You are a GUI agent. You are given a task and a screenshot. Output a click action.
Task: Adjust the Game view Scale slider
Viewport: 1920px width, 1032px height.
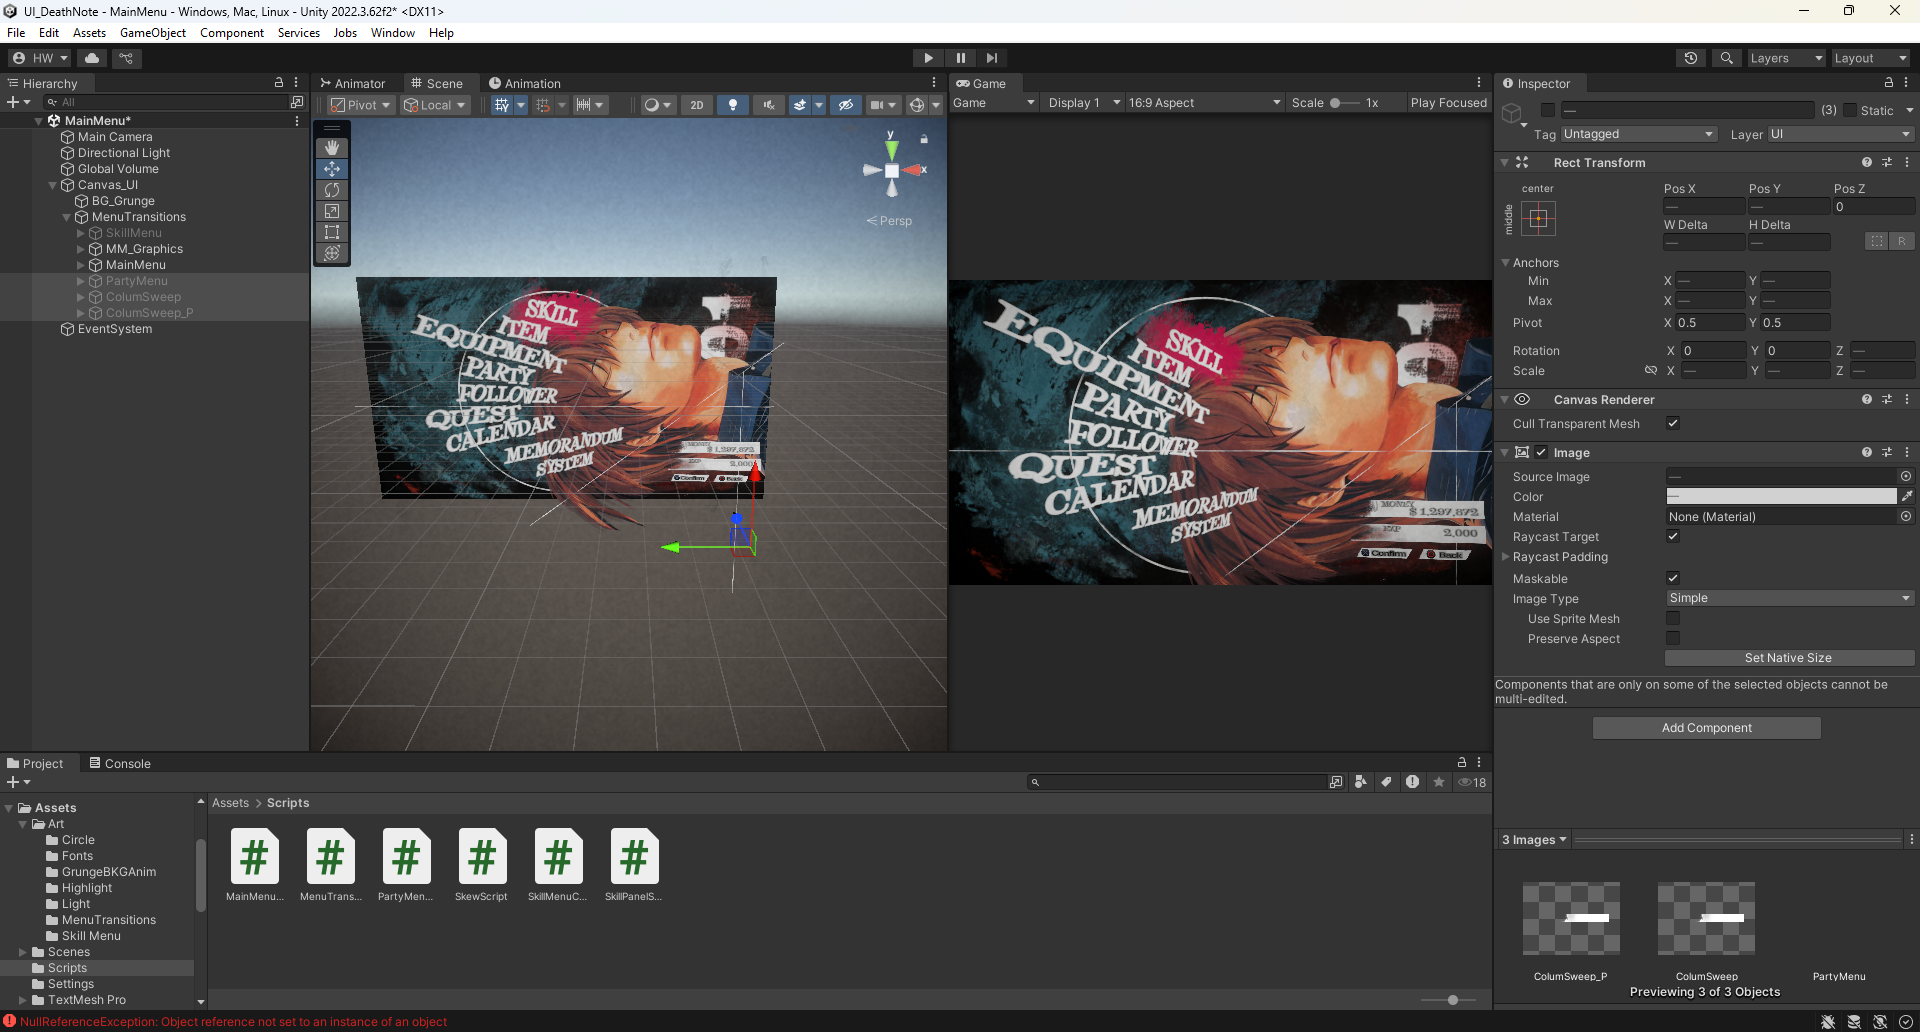point(1344,103)
